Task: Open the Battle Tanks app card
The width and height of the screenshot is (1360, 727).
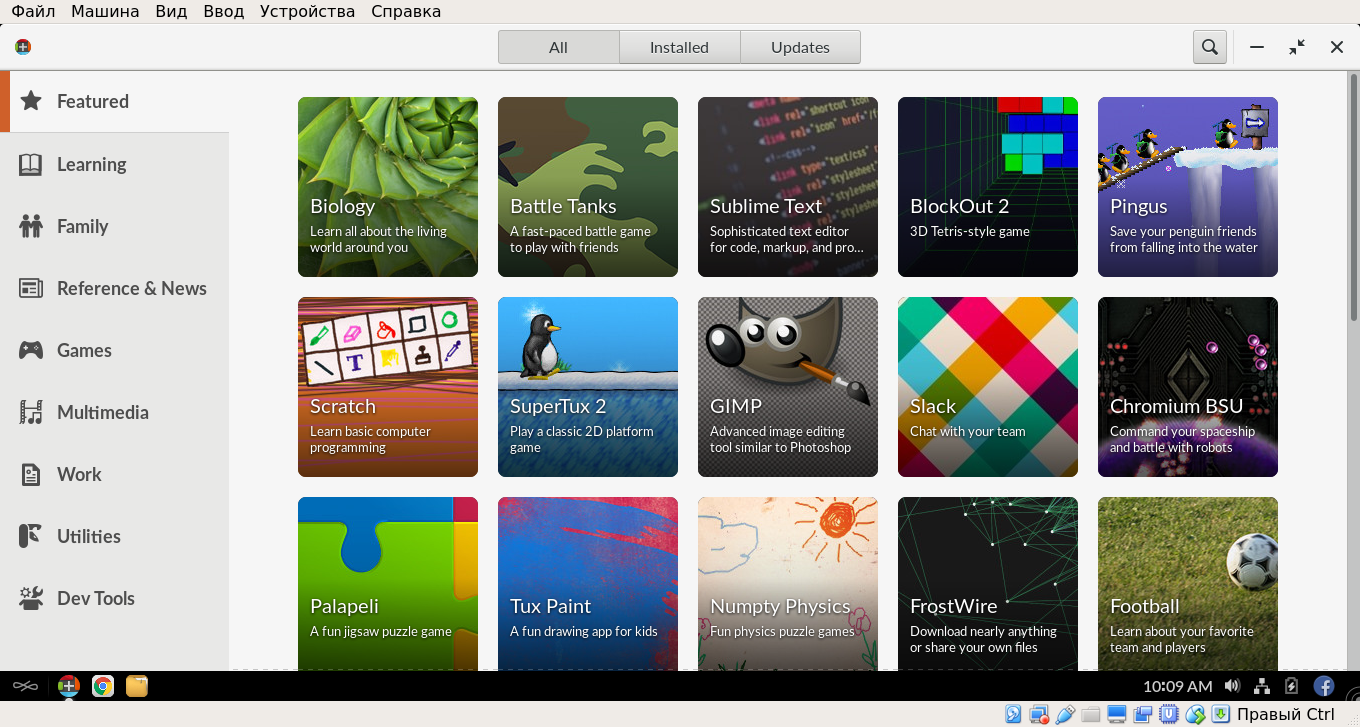Action: tap(588, 187)
